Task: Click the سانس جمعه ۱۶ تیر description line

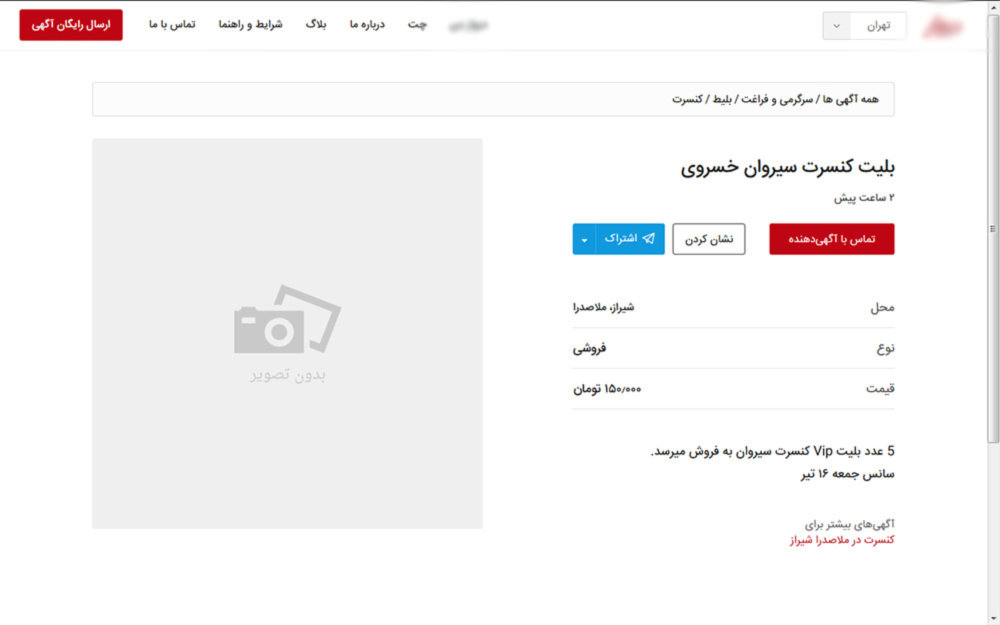Action: (848, 474)
